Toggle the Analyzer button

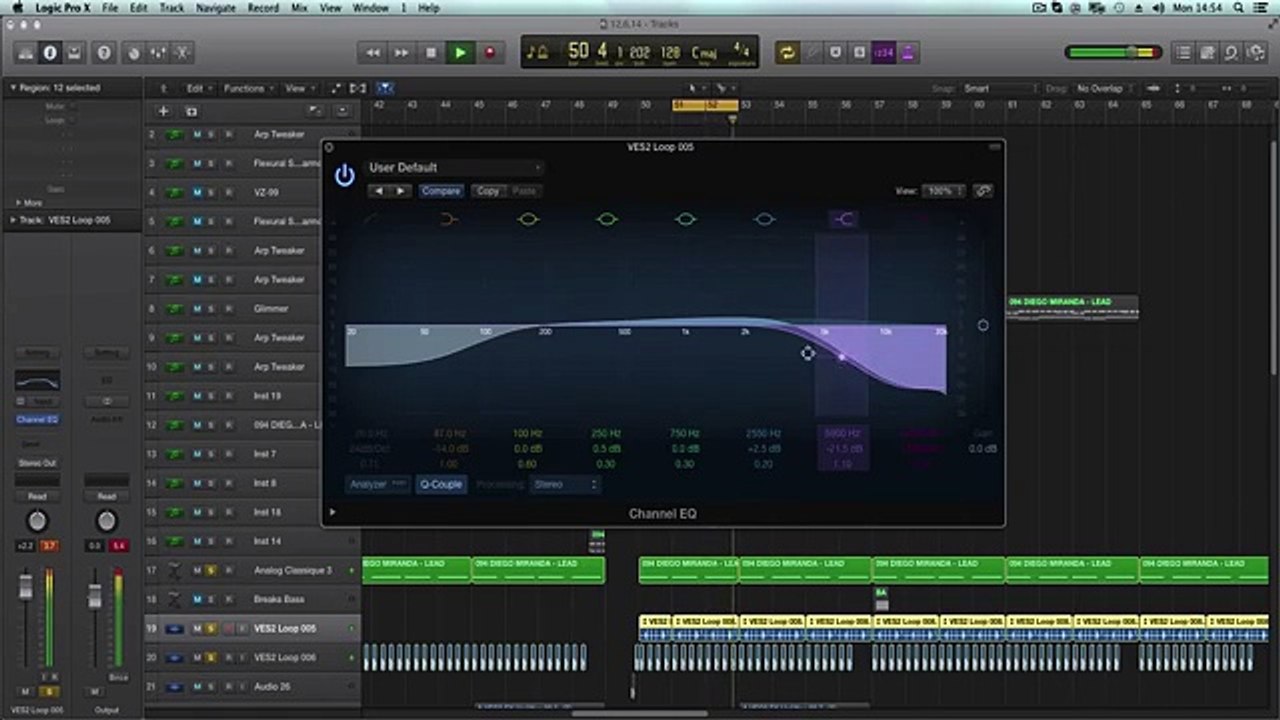(377, 484)
